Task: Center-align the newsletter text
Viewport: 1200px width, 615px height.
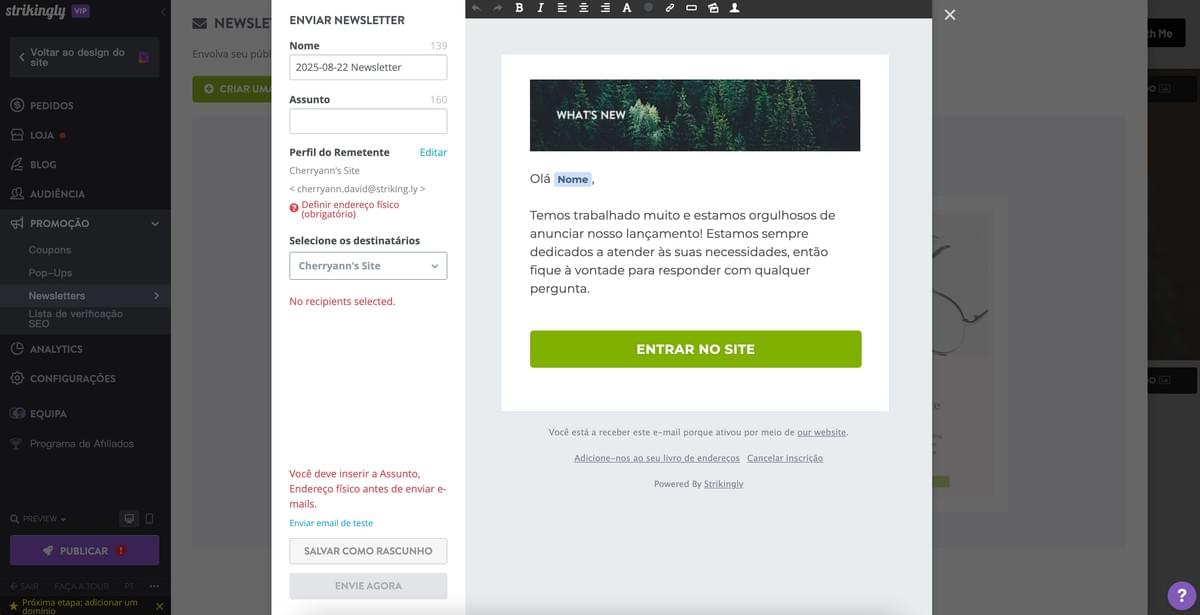Action: [x=583, y=8]
